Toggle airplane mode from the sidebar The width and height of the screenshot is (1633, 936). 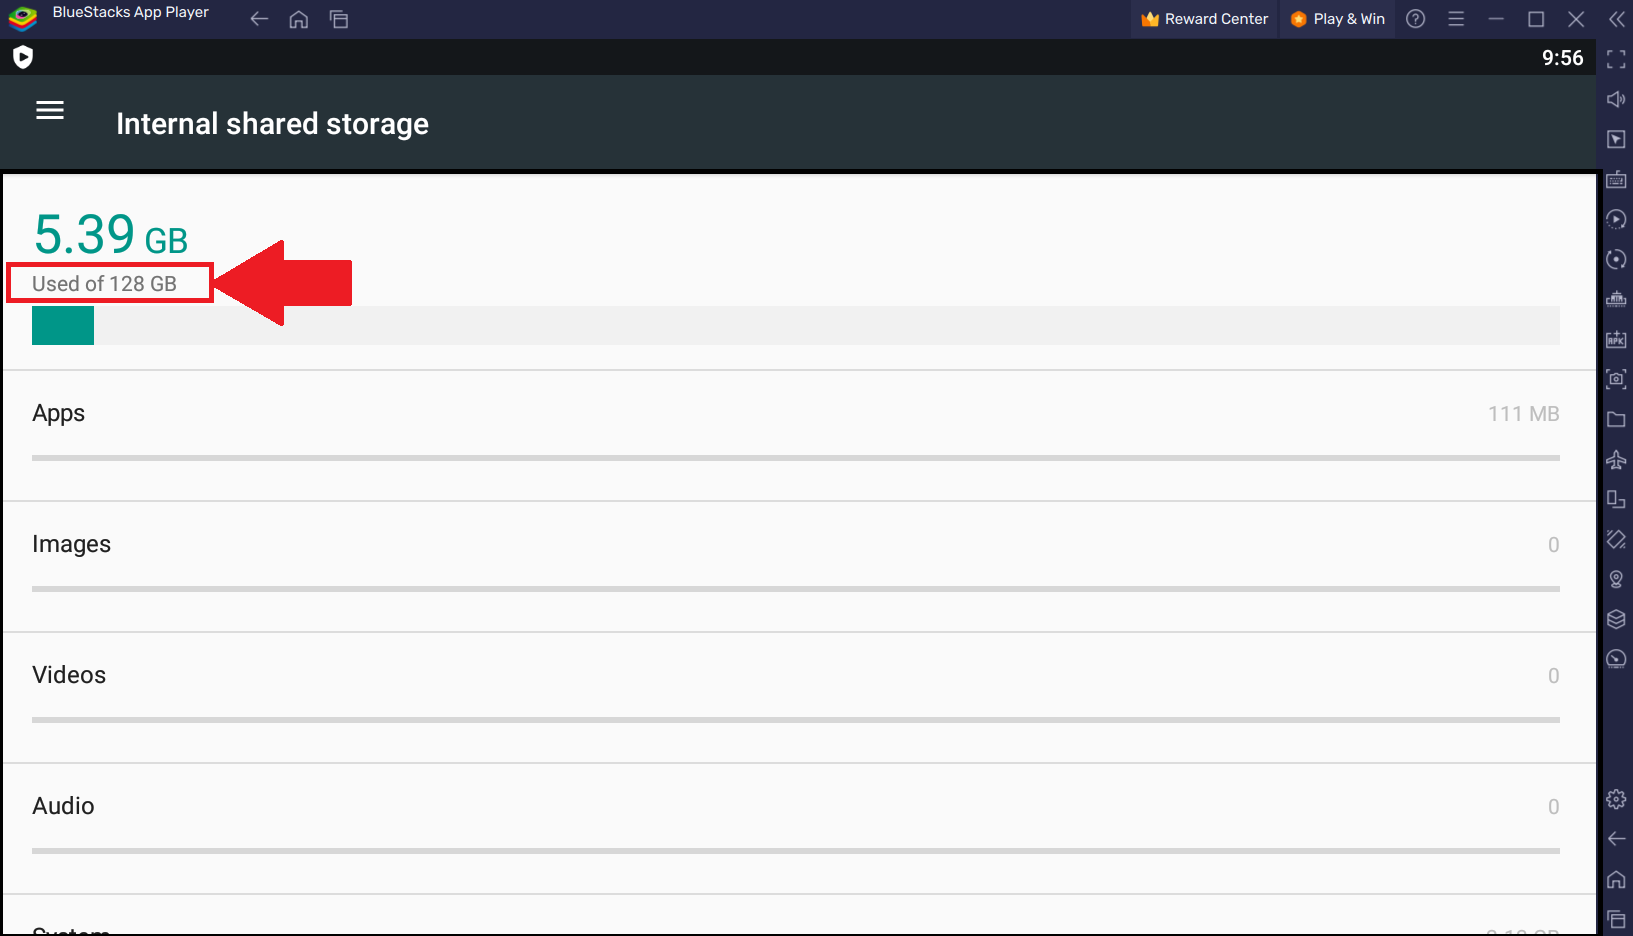[x=1616, y=460]
